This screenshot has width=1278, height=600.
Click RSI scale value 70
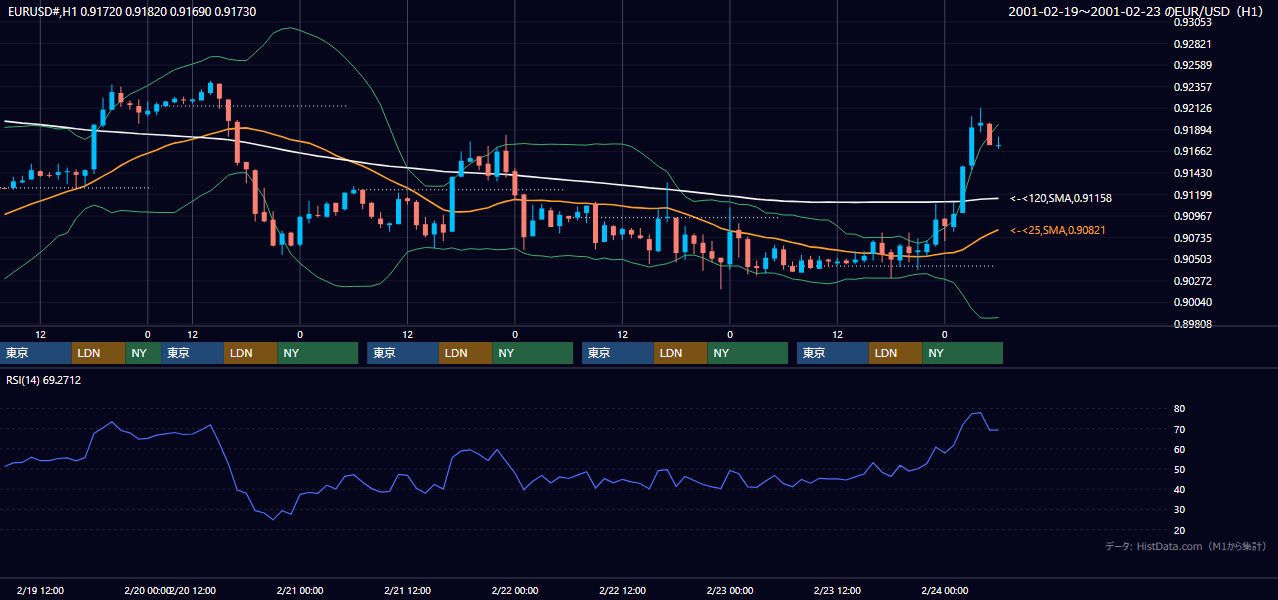click(x=1180, y=429)
